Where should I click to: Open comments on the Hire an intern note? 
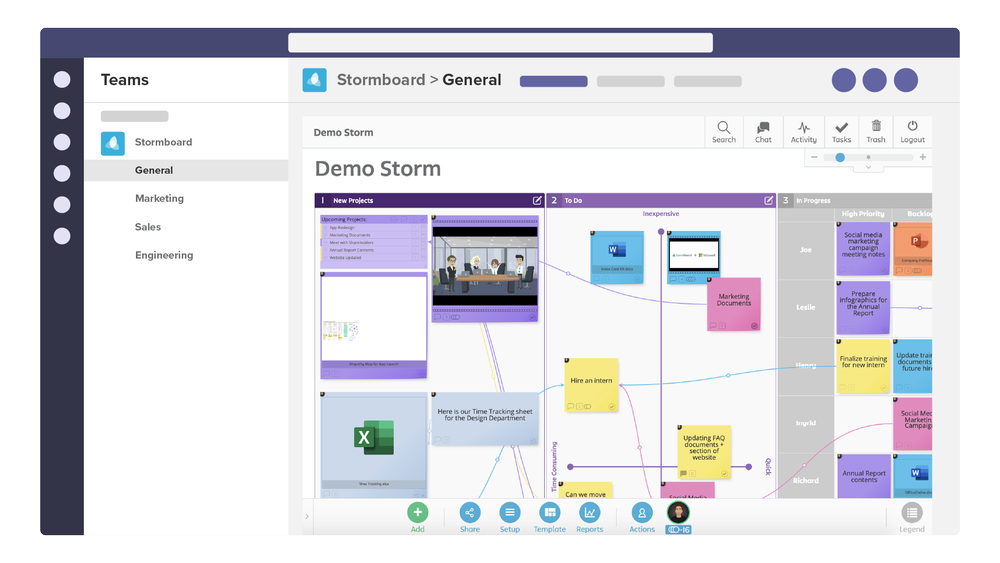(571, 406)
